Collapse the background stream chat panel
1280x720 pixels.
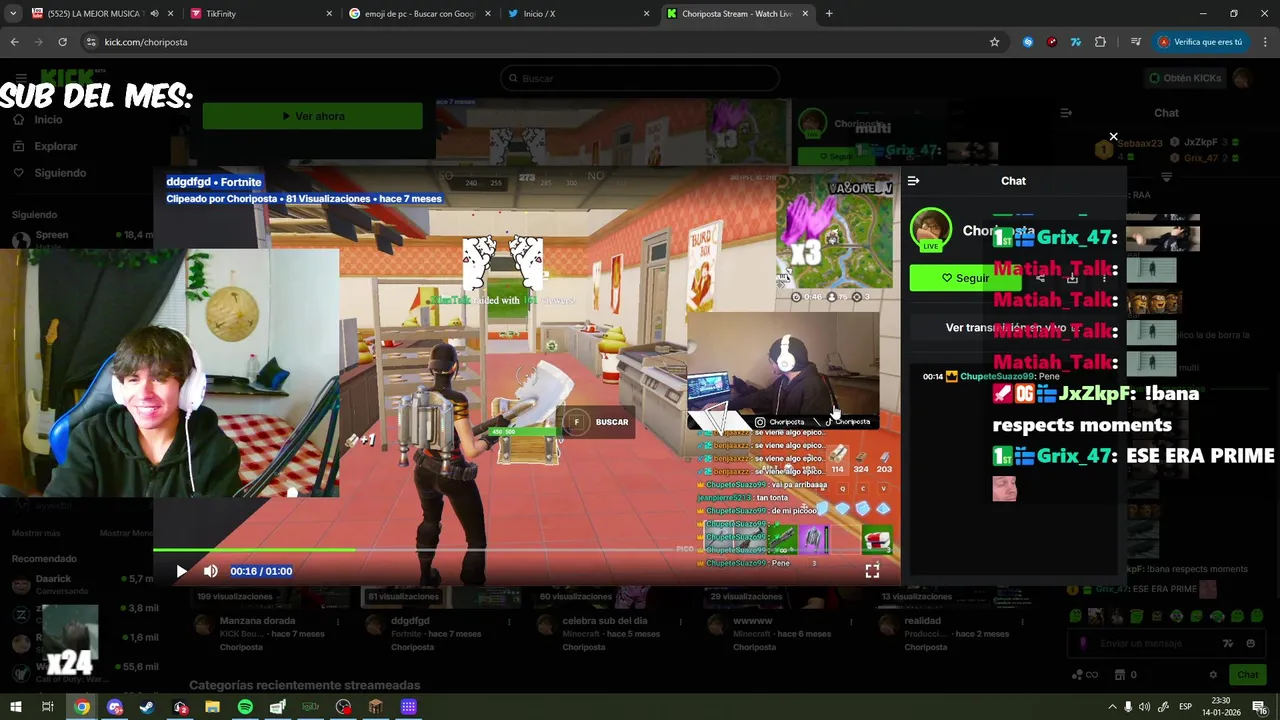coord(1066,113)
